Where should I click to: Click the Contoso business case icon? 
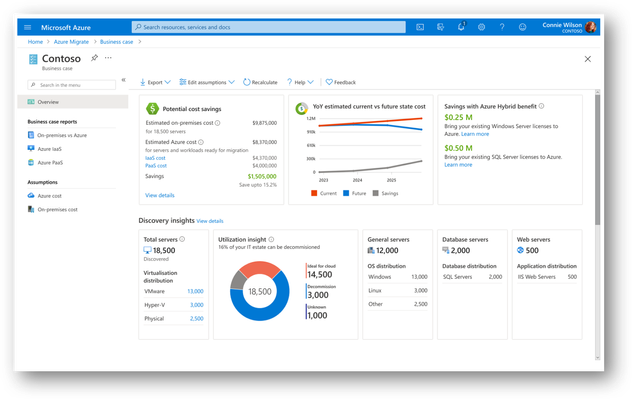(33, 59)
